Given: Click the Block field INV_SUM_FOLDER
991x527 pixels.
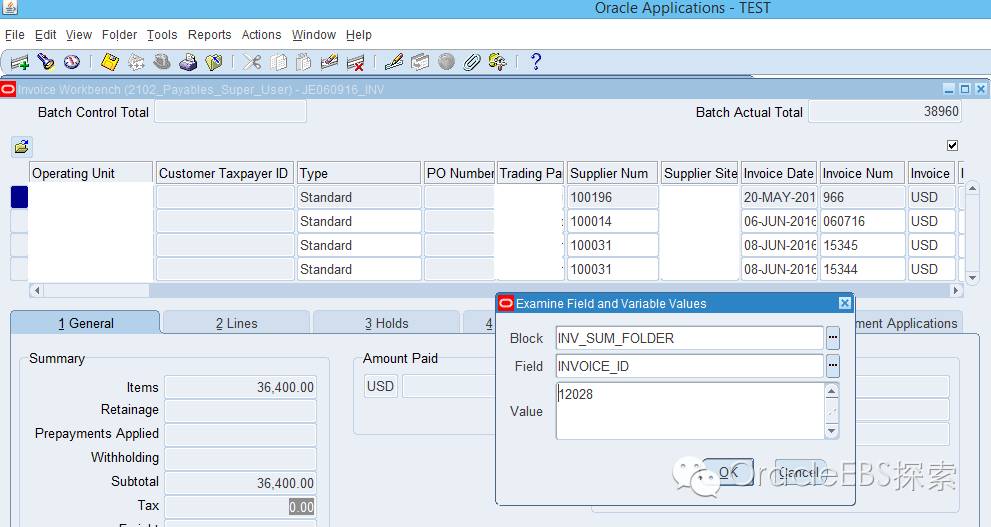Looking at the screenshot, I should (x=690, y=338).
